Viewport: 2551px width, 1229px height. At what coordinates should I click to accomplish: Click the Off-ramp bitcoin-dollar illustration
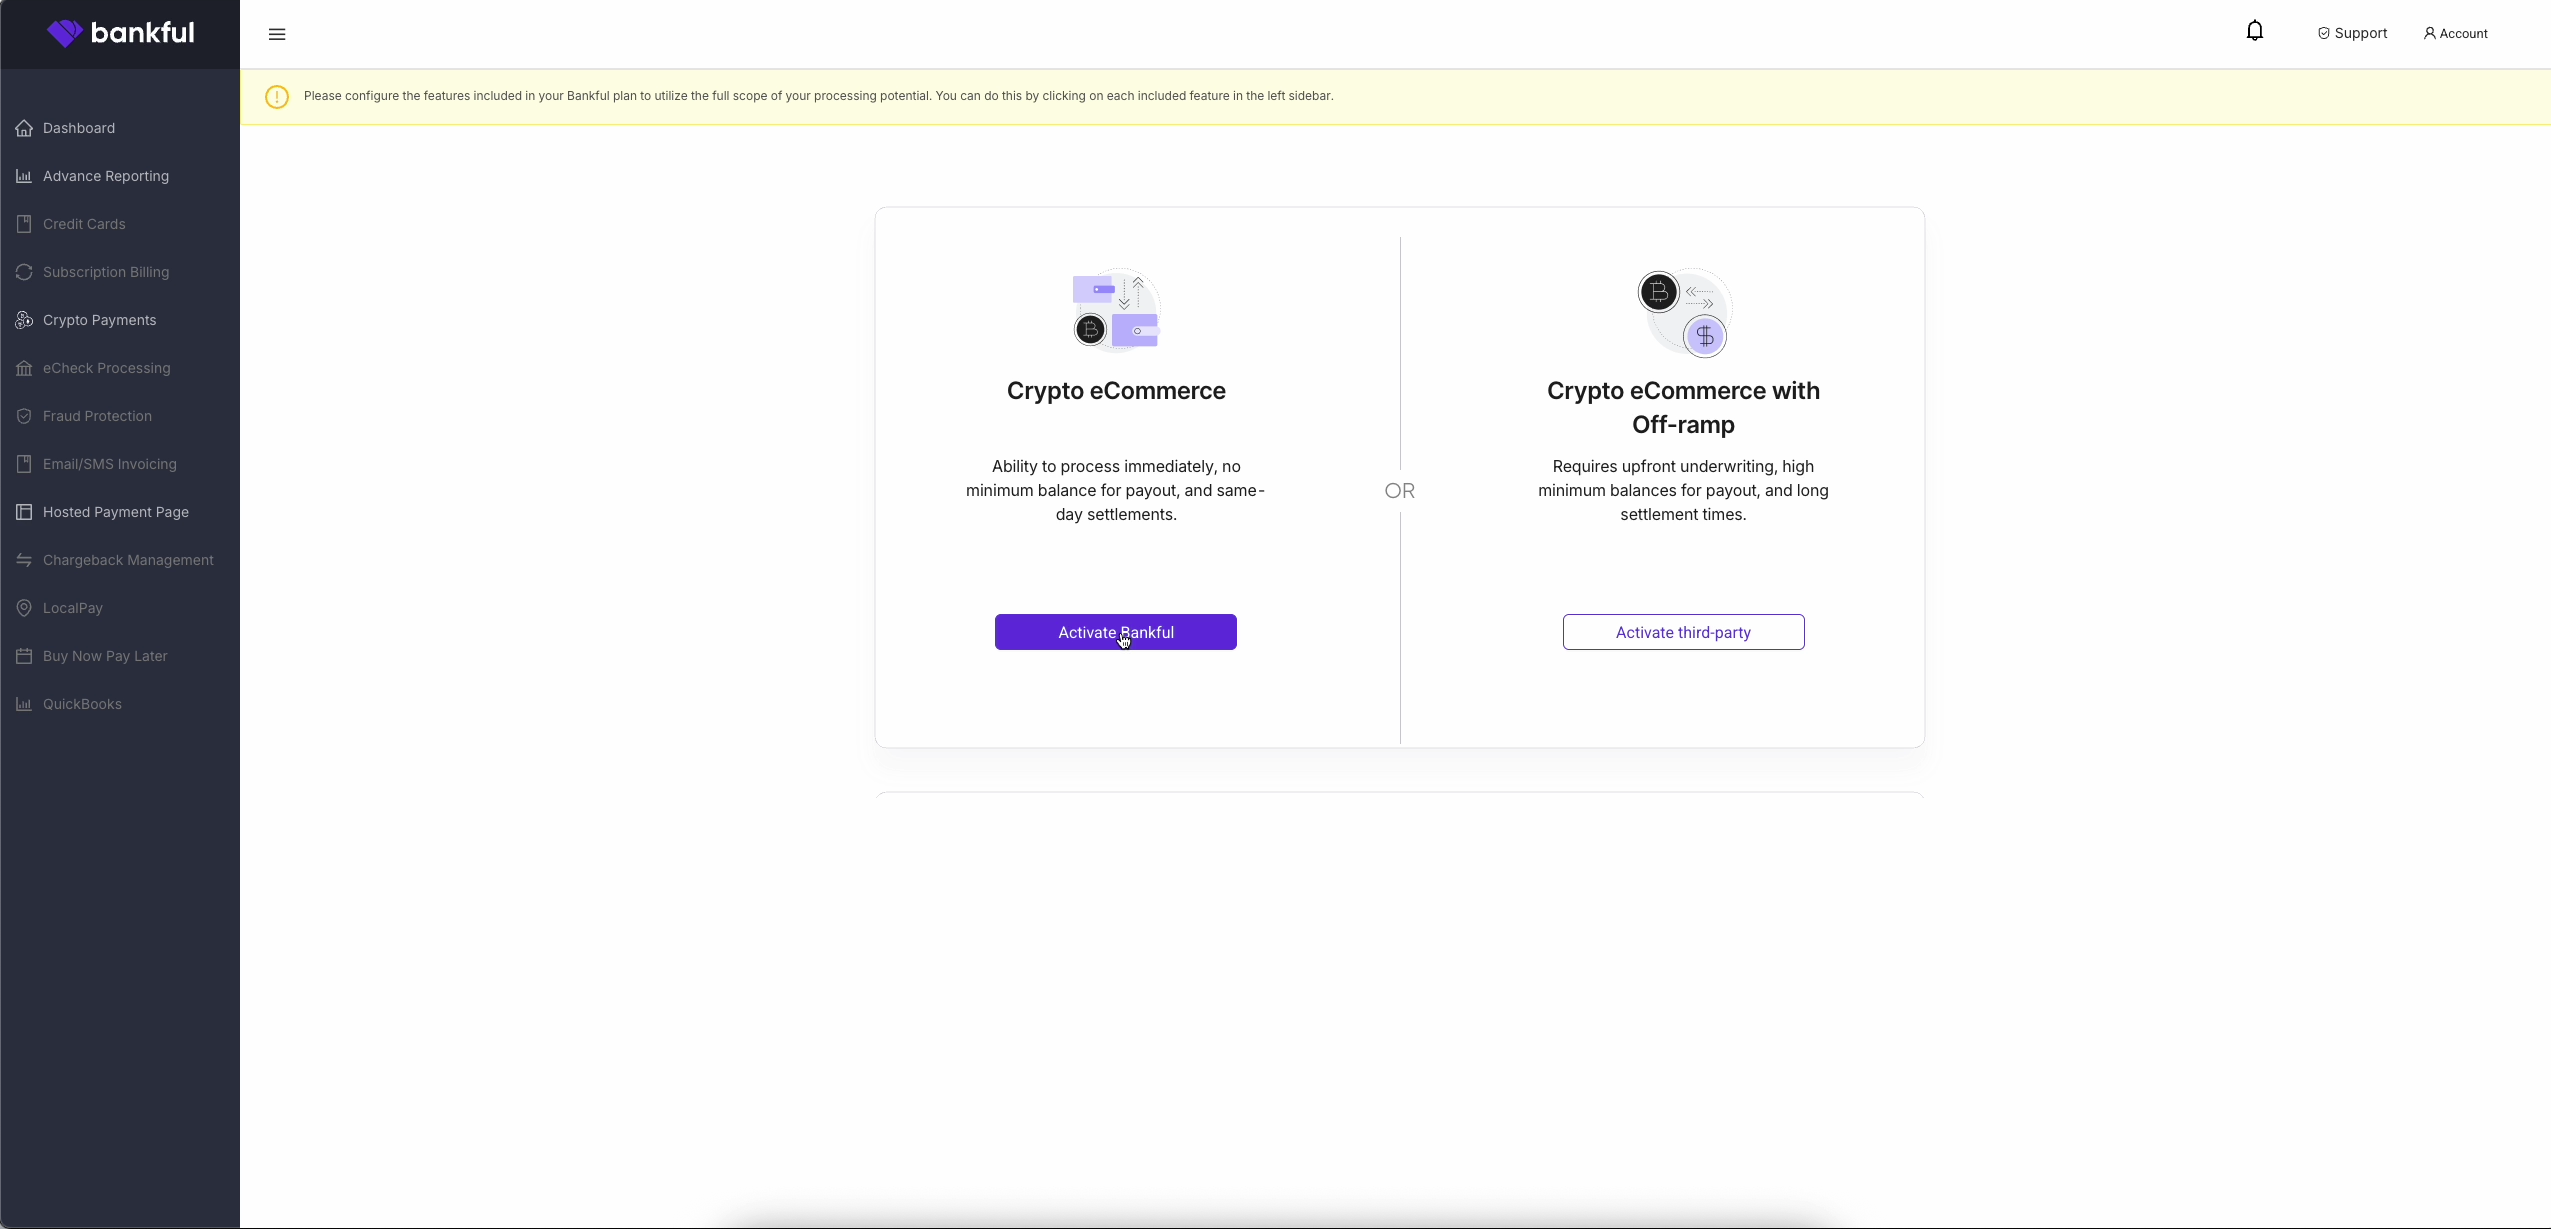click(x=1685, y=313)
